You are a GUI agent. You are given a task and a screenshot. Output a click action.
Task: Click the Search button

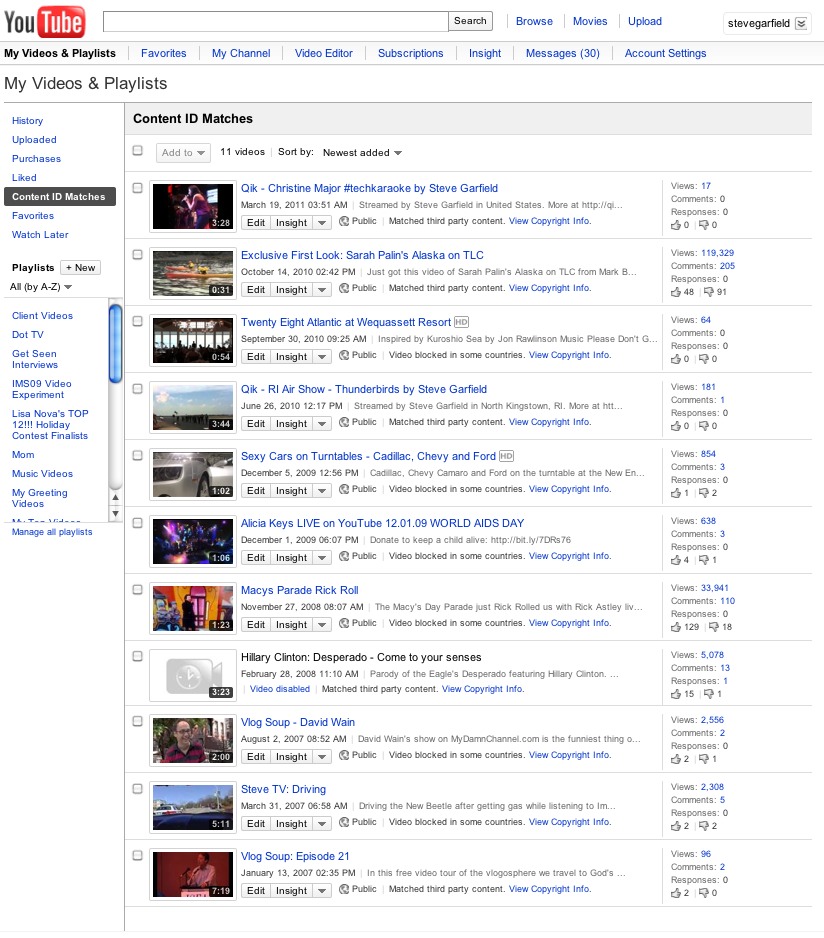[x=470, y=21]
